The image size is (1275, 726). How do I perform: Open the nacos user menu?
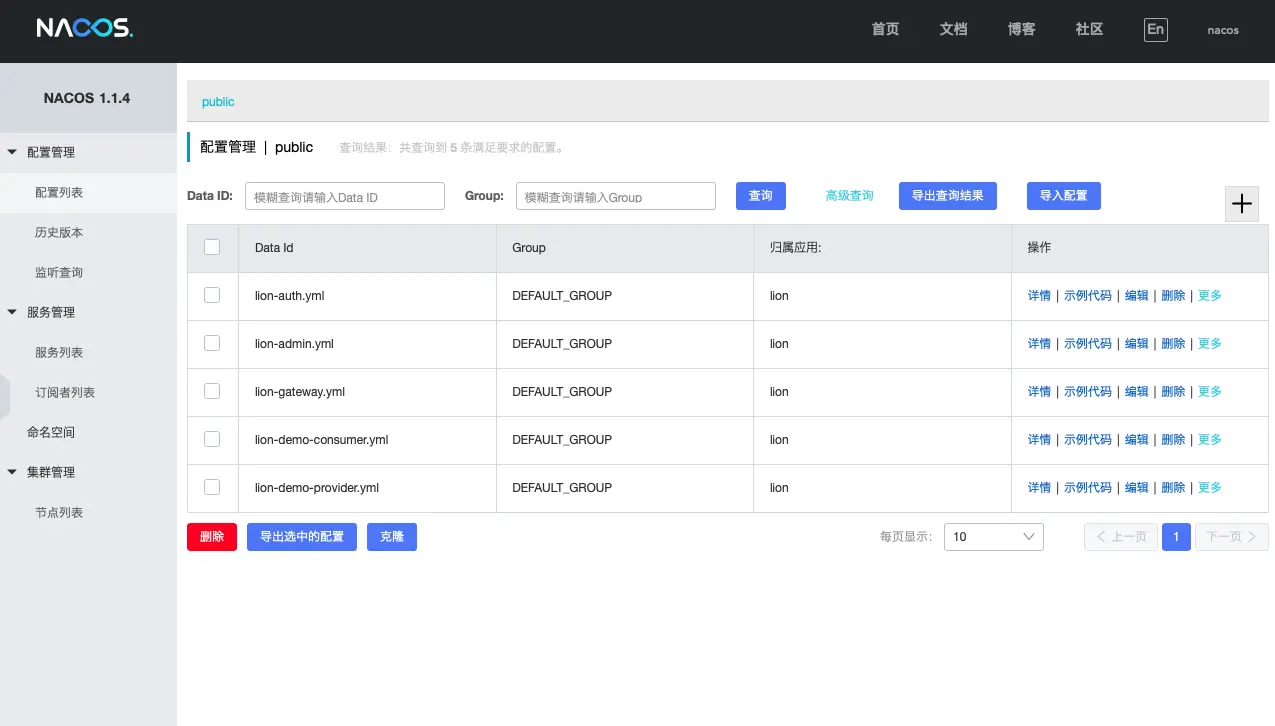point(1223,30)
